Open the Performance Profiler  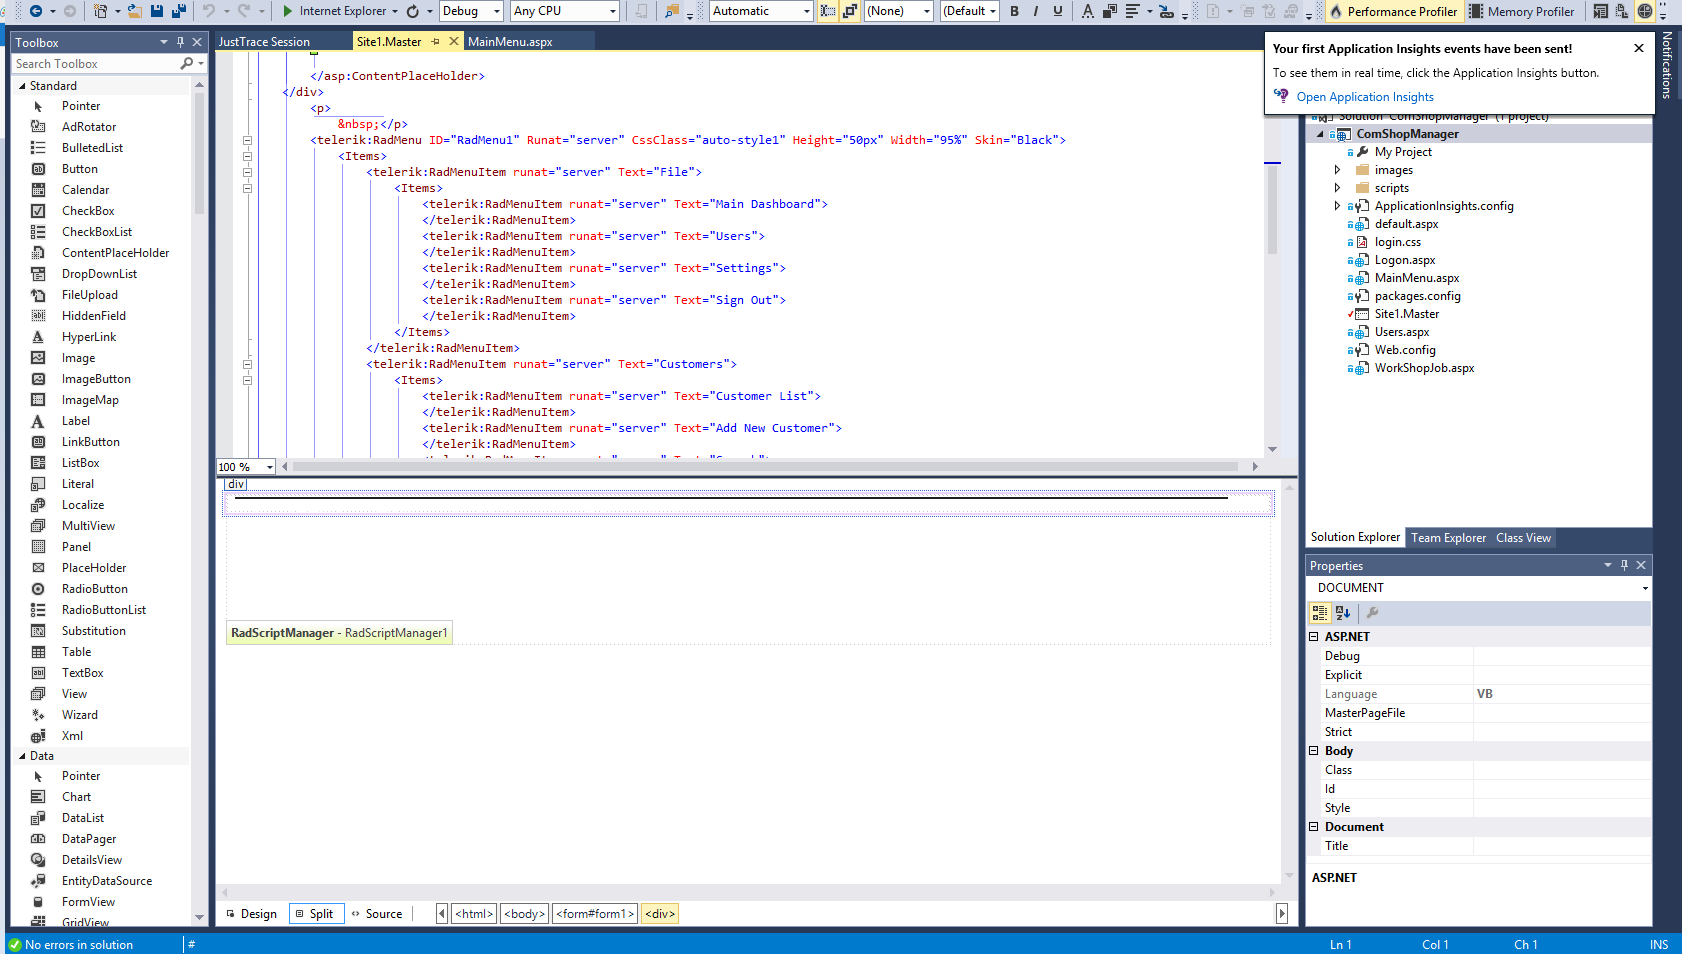(1393, 11)
